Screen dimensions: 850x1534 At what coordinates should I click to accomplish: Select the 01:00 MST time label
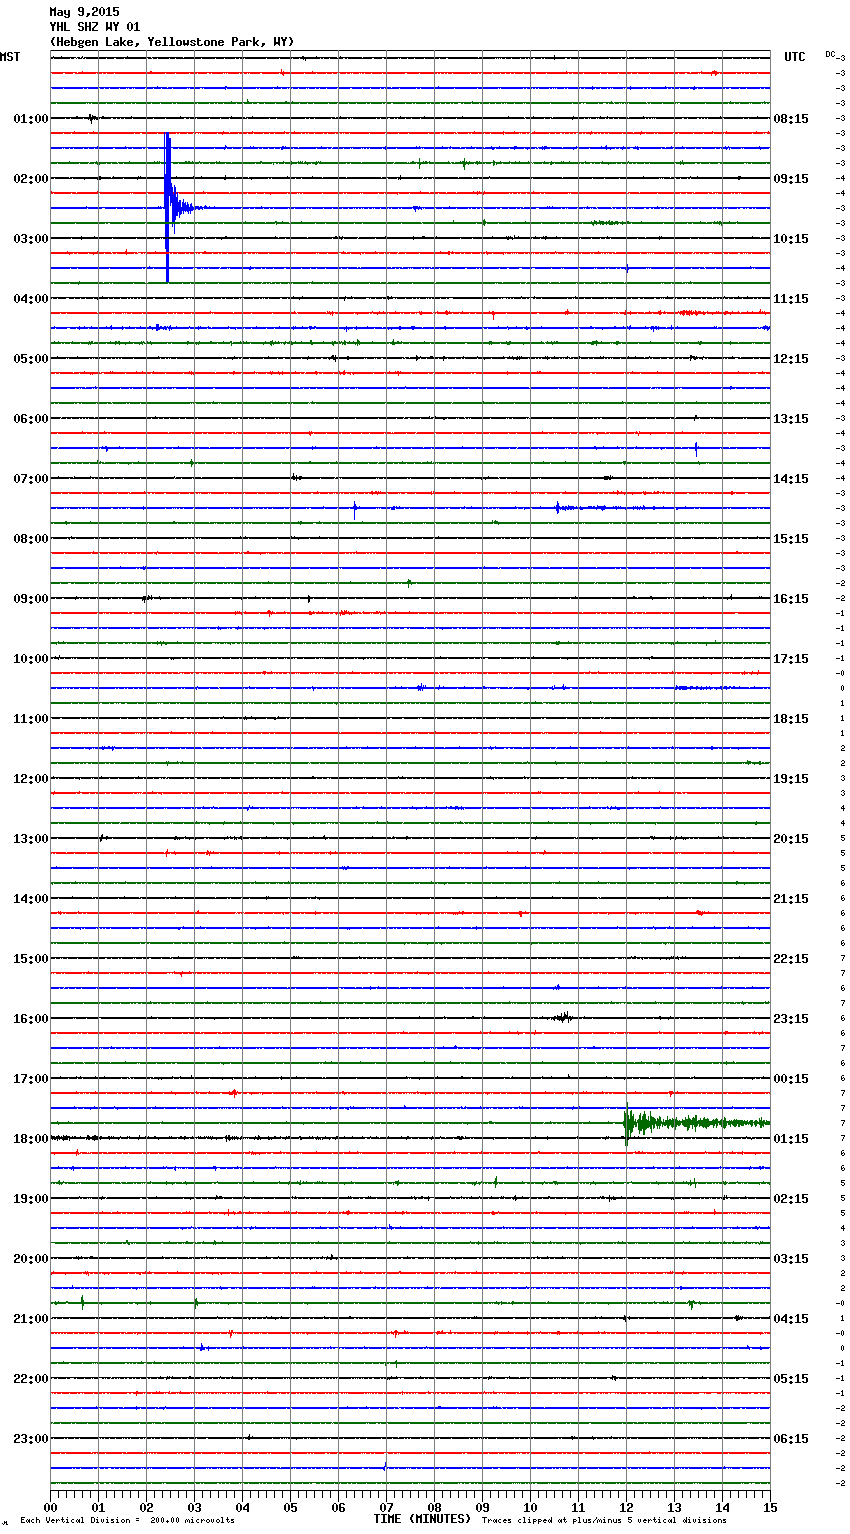tap(30, 119)
